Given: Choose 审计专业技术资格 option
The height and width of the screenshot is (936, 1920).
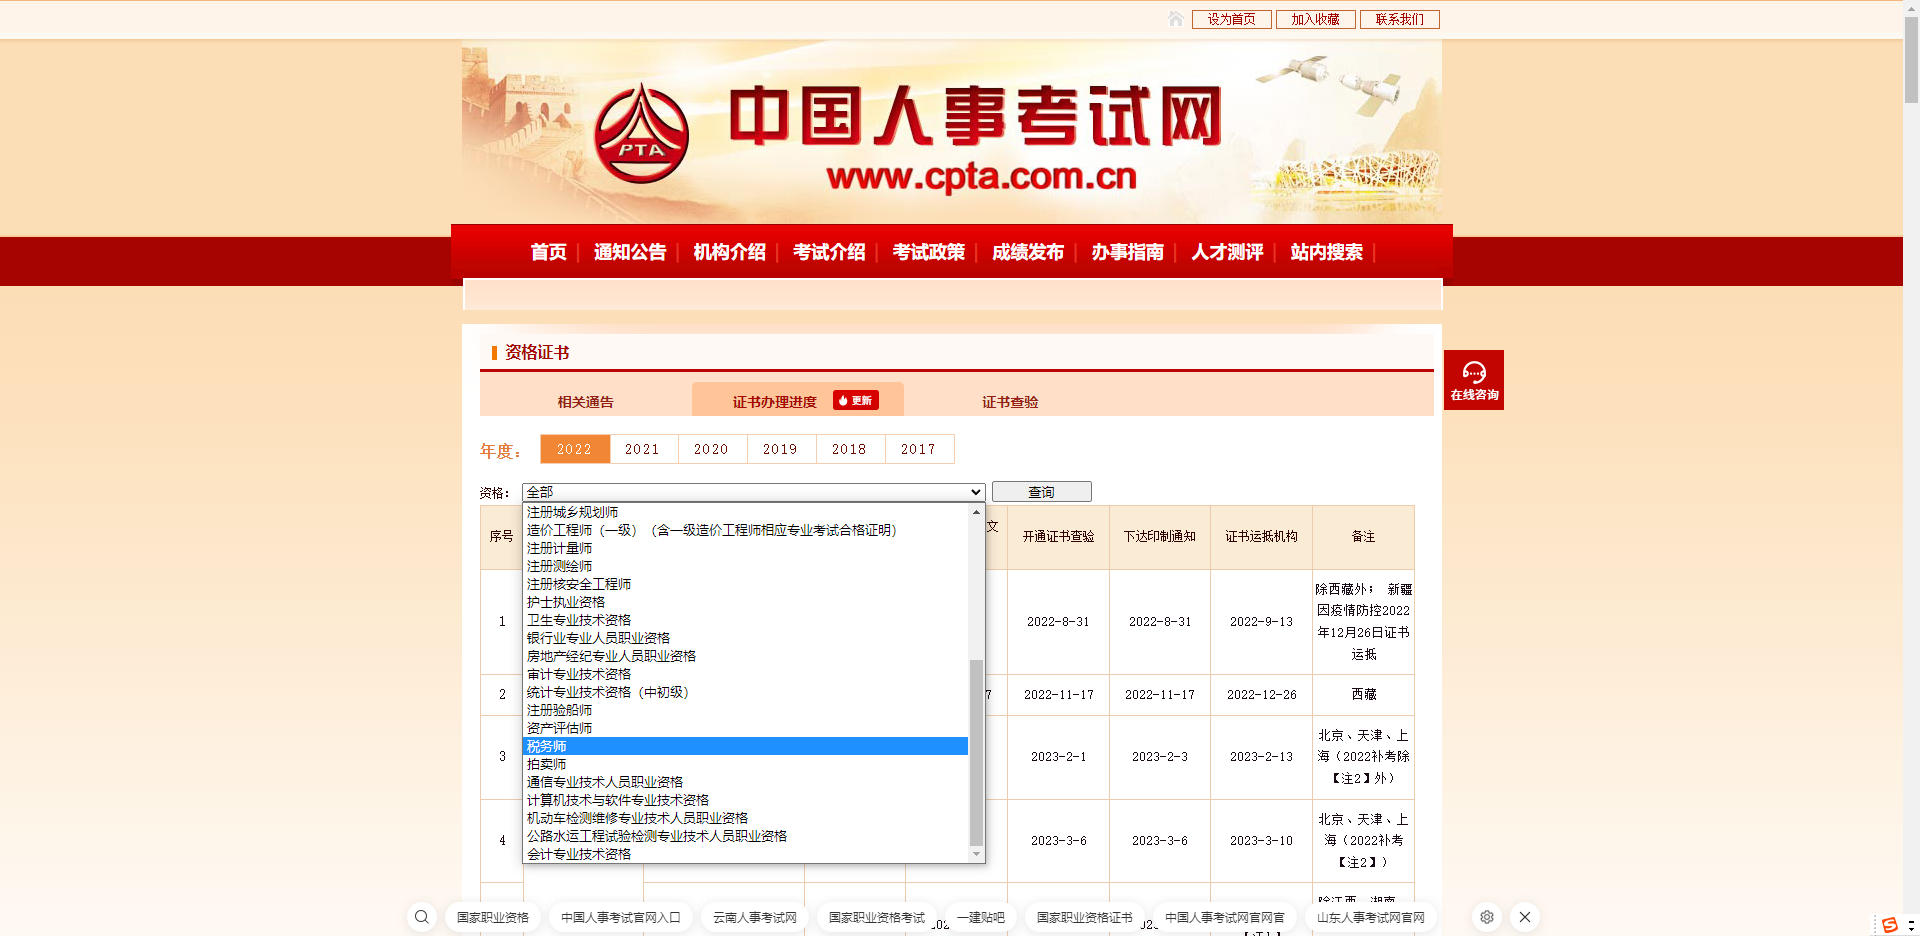Looking at the screenshot, I should (x=746, y=674).
